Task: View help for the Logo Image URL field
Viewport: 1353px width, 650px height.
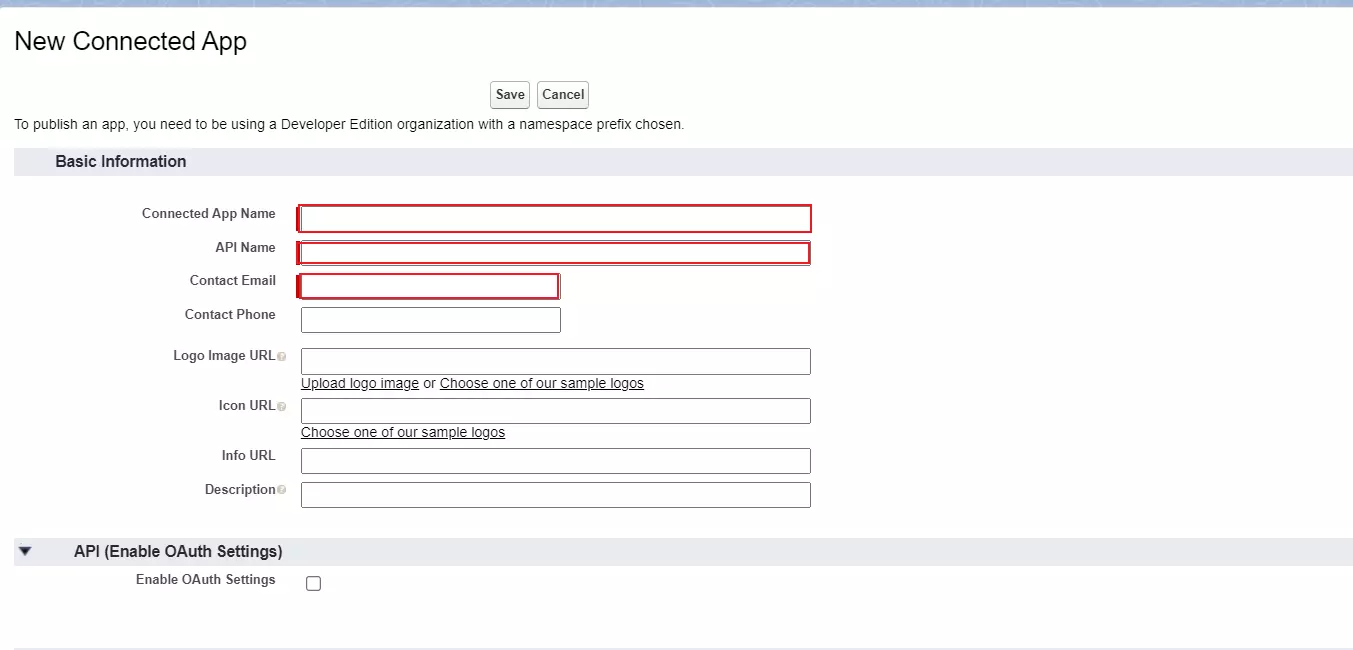Action: tap(283, 356)
